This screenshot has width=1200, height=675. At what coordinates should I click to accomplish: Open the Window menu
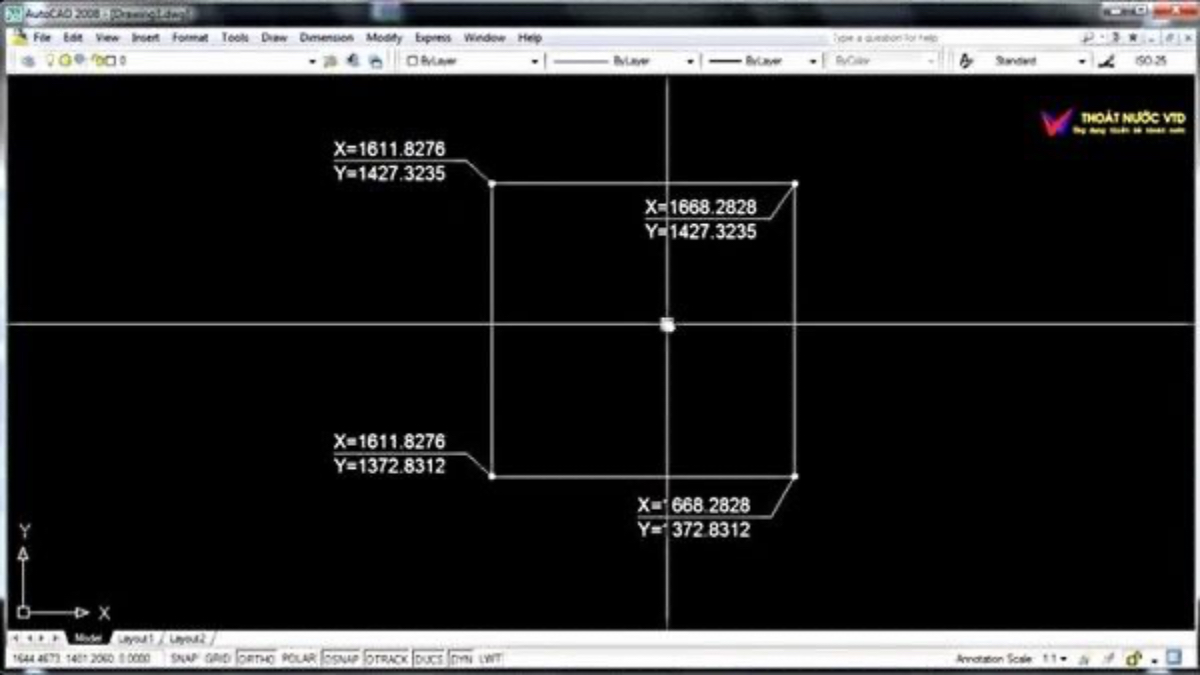pos(485,37)
